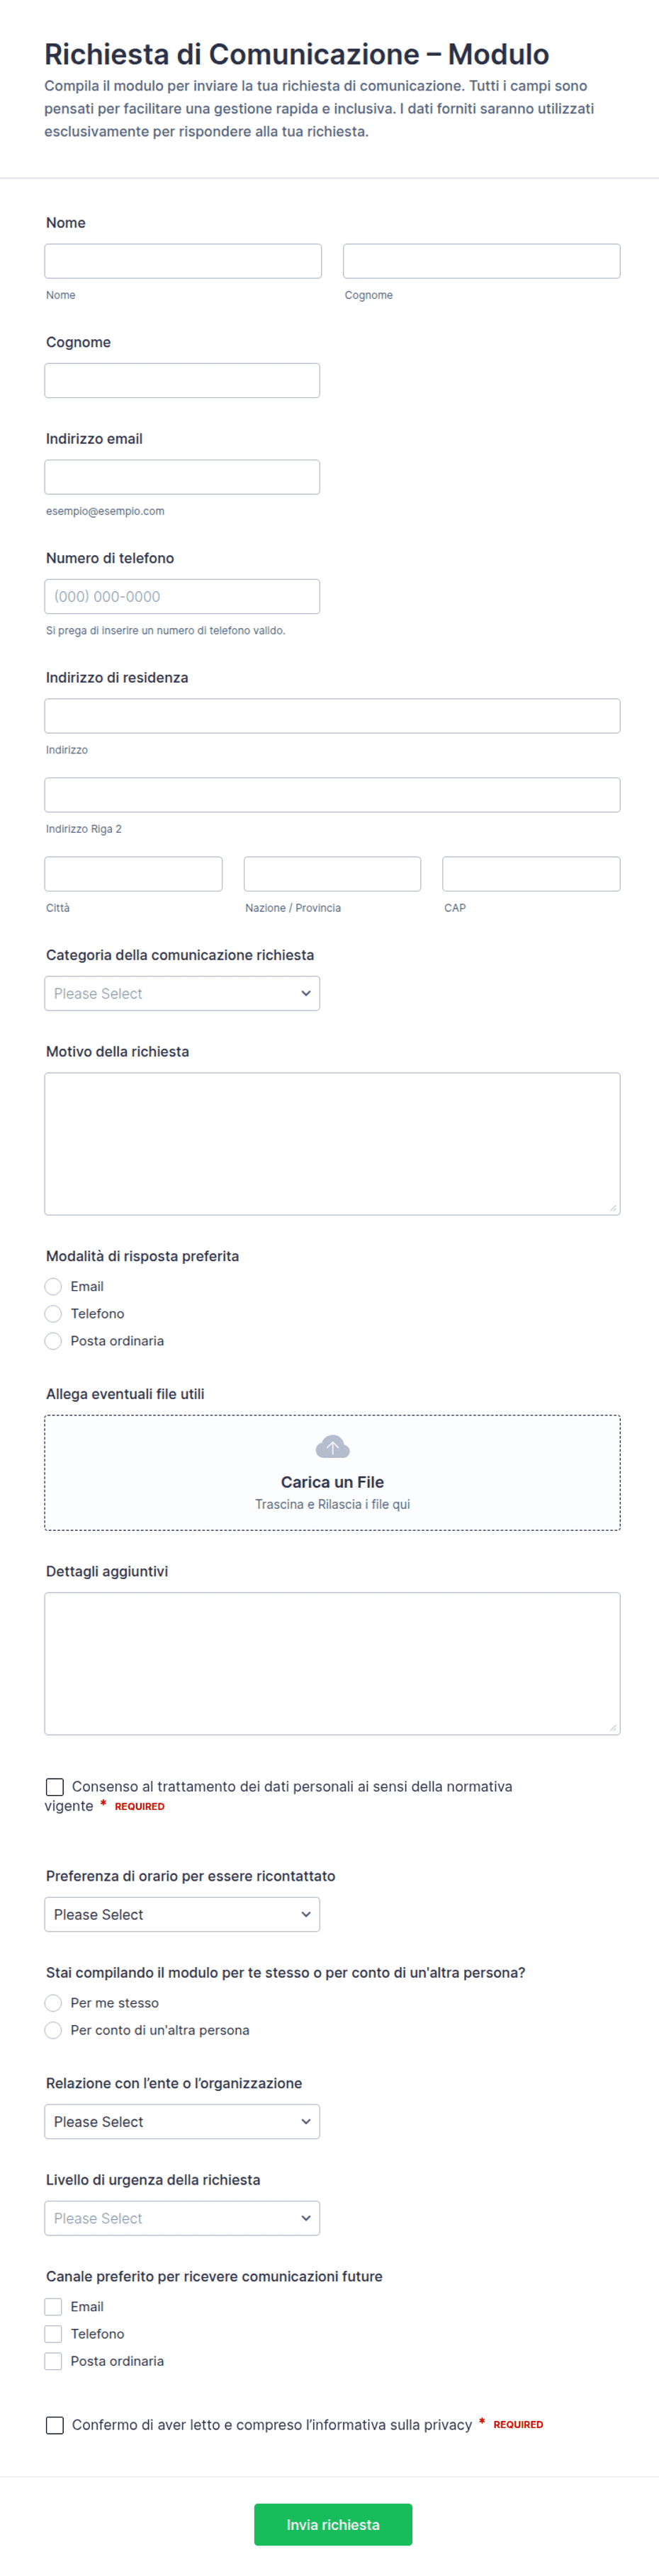Open the Categoria della comunicazione dropdown
Image resolution: width=659 pixels, height=2576 pixels.
point(182,993)
